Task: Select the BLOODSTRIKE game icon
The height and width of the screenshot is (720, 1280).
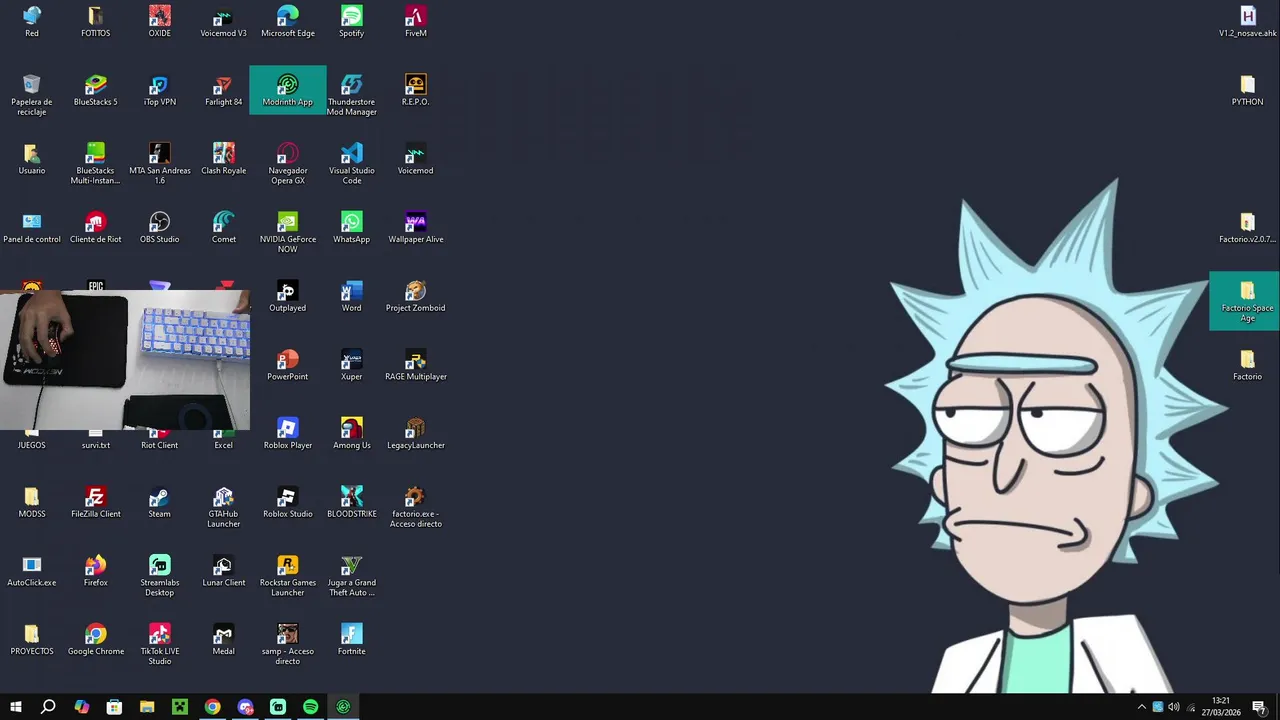Action: [x=352, y=503]
